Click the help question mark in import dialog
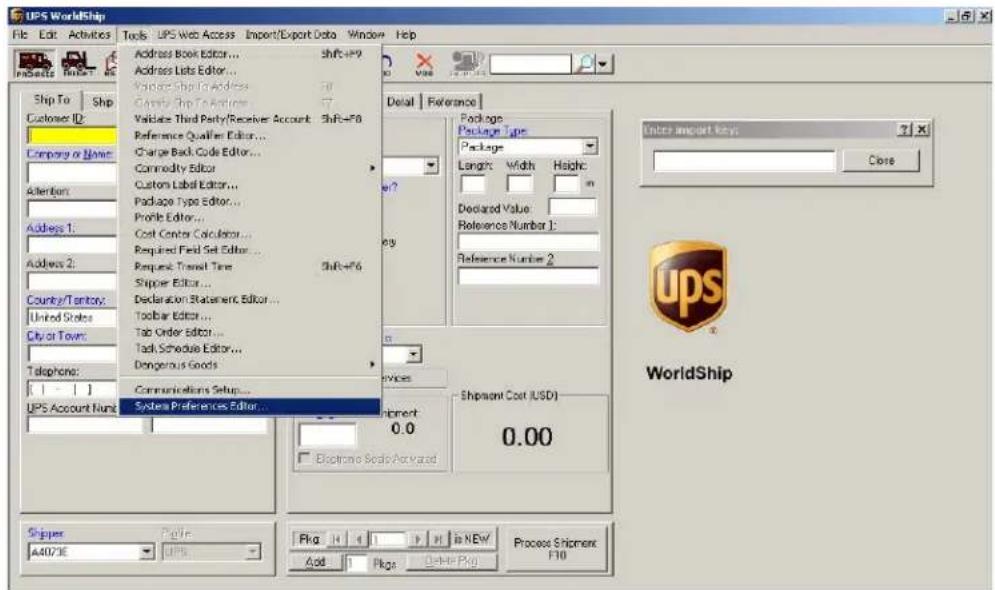The height and width of the screenshot is (590, 995). click(x=904, y=129)
